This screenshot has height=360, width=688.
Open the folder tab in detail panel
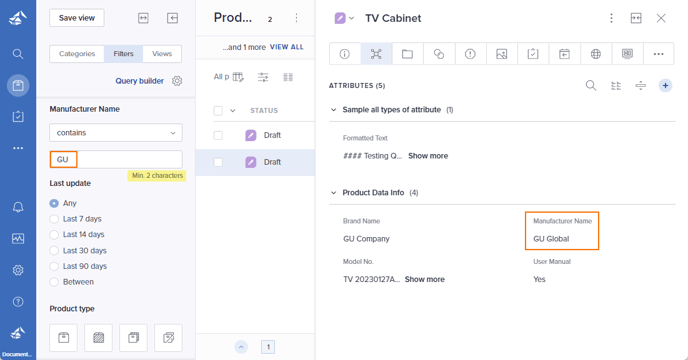point(408,54)
